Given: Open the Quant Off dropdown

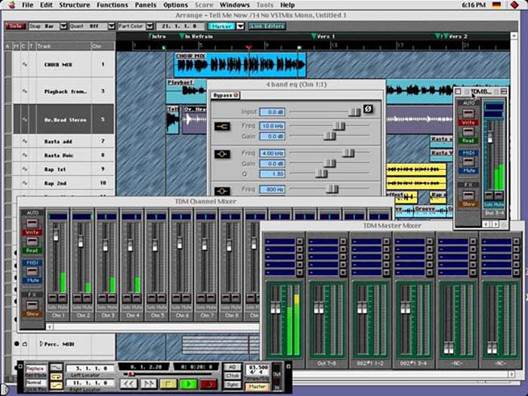Looking at the screenshot, I should tap(111, 26).
